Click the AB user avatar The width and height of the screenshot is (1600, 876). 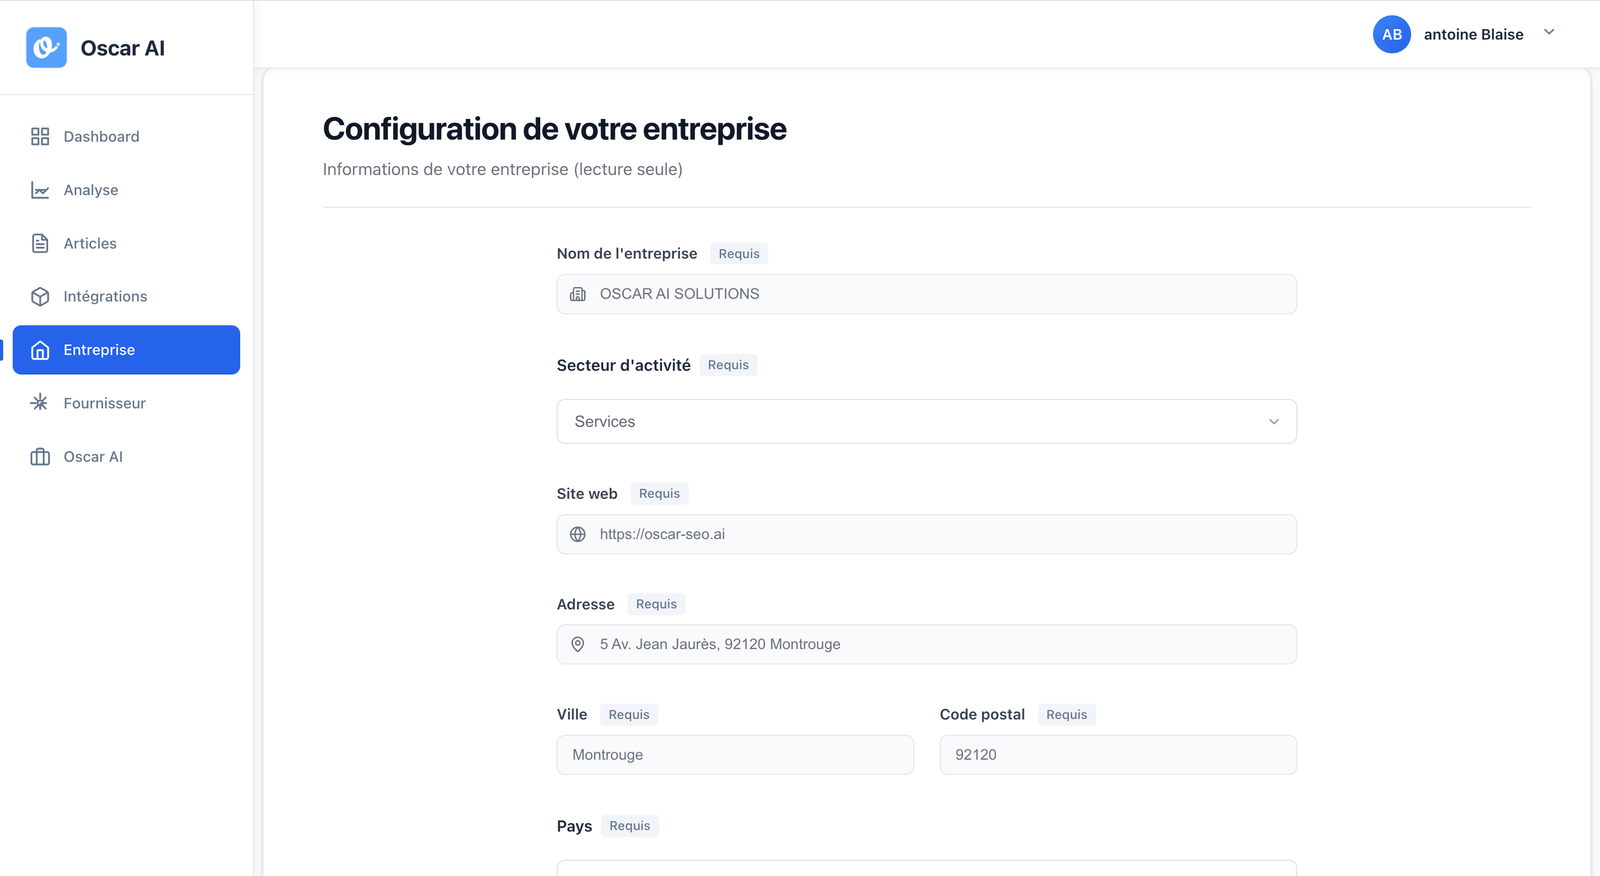(1391, 35)
